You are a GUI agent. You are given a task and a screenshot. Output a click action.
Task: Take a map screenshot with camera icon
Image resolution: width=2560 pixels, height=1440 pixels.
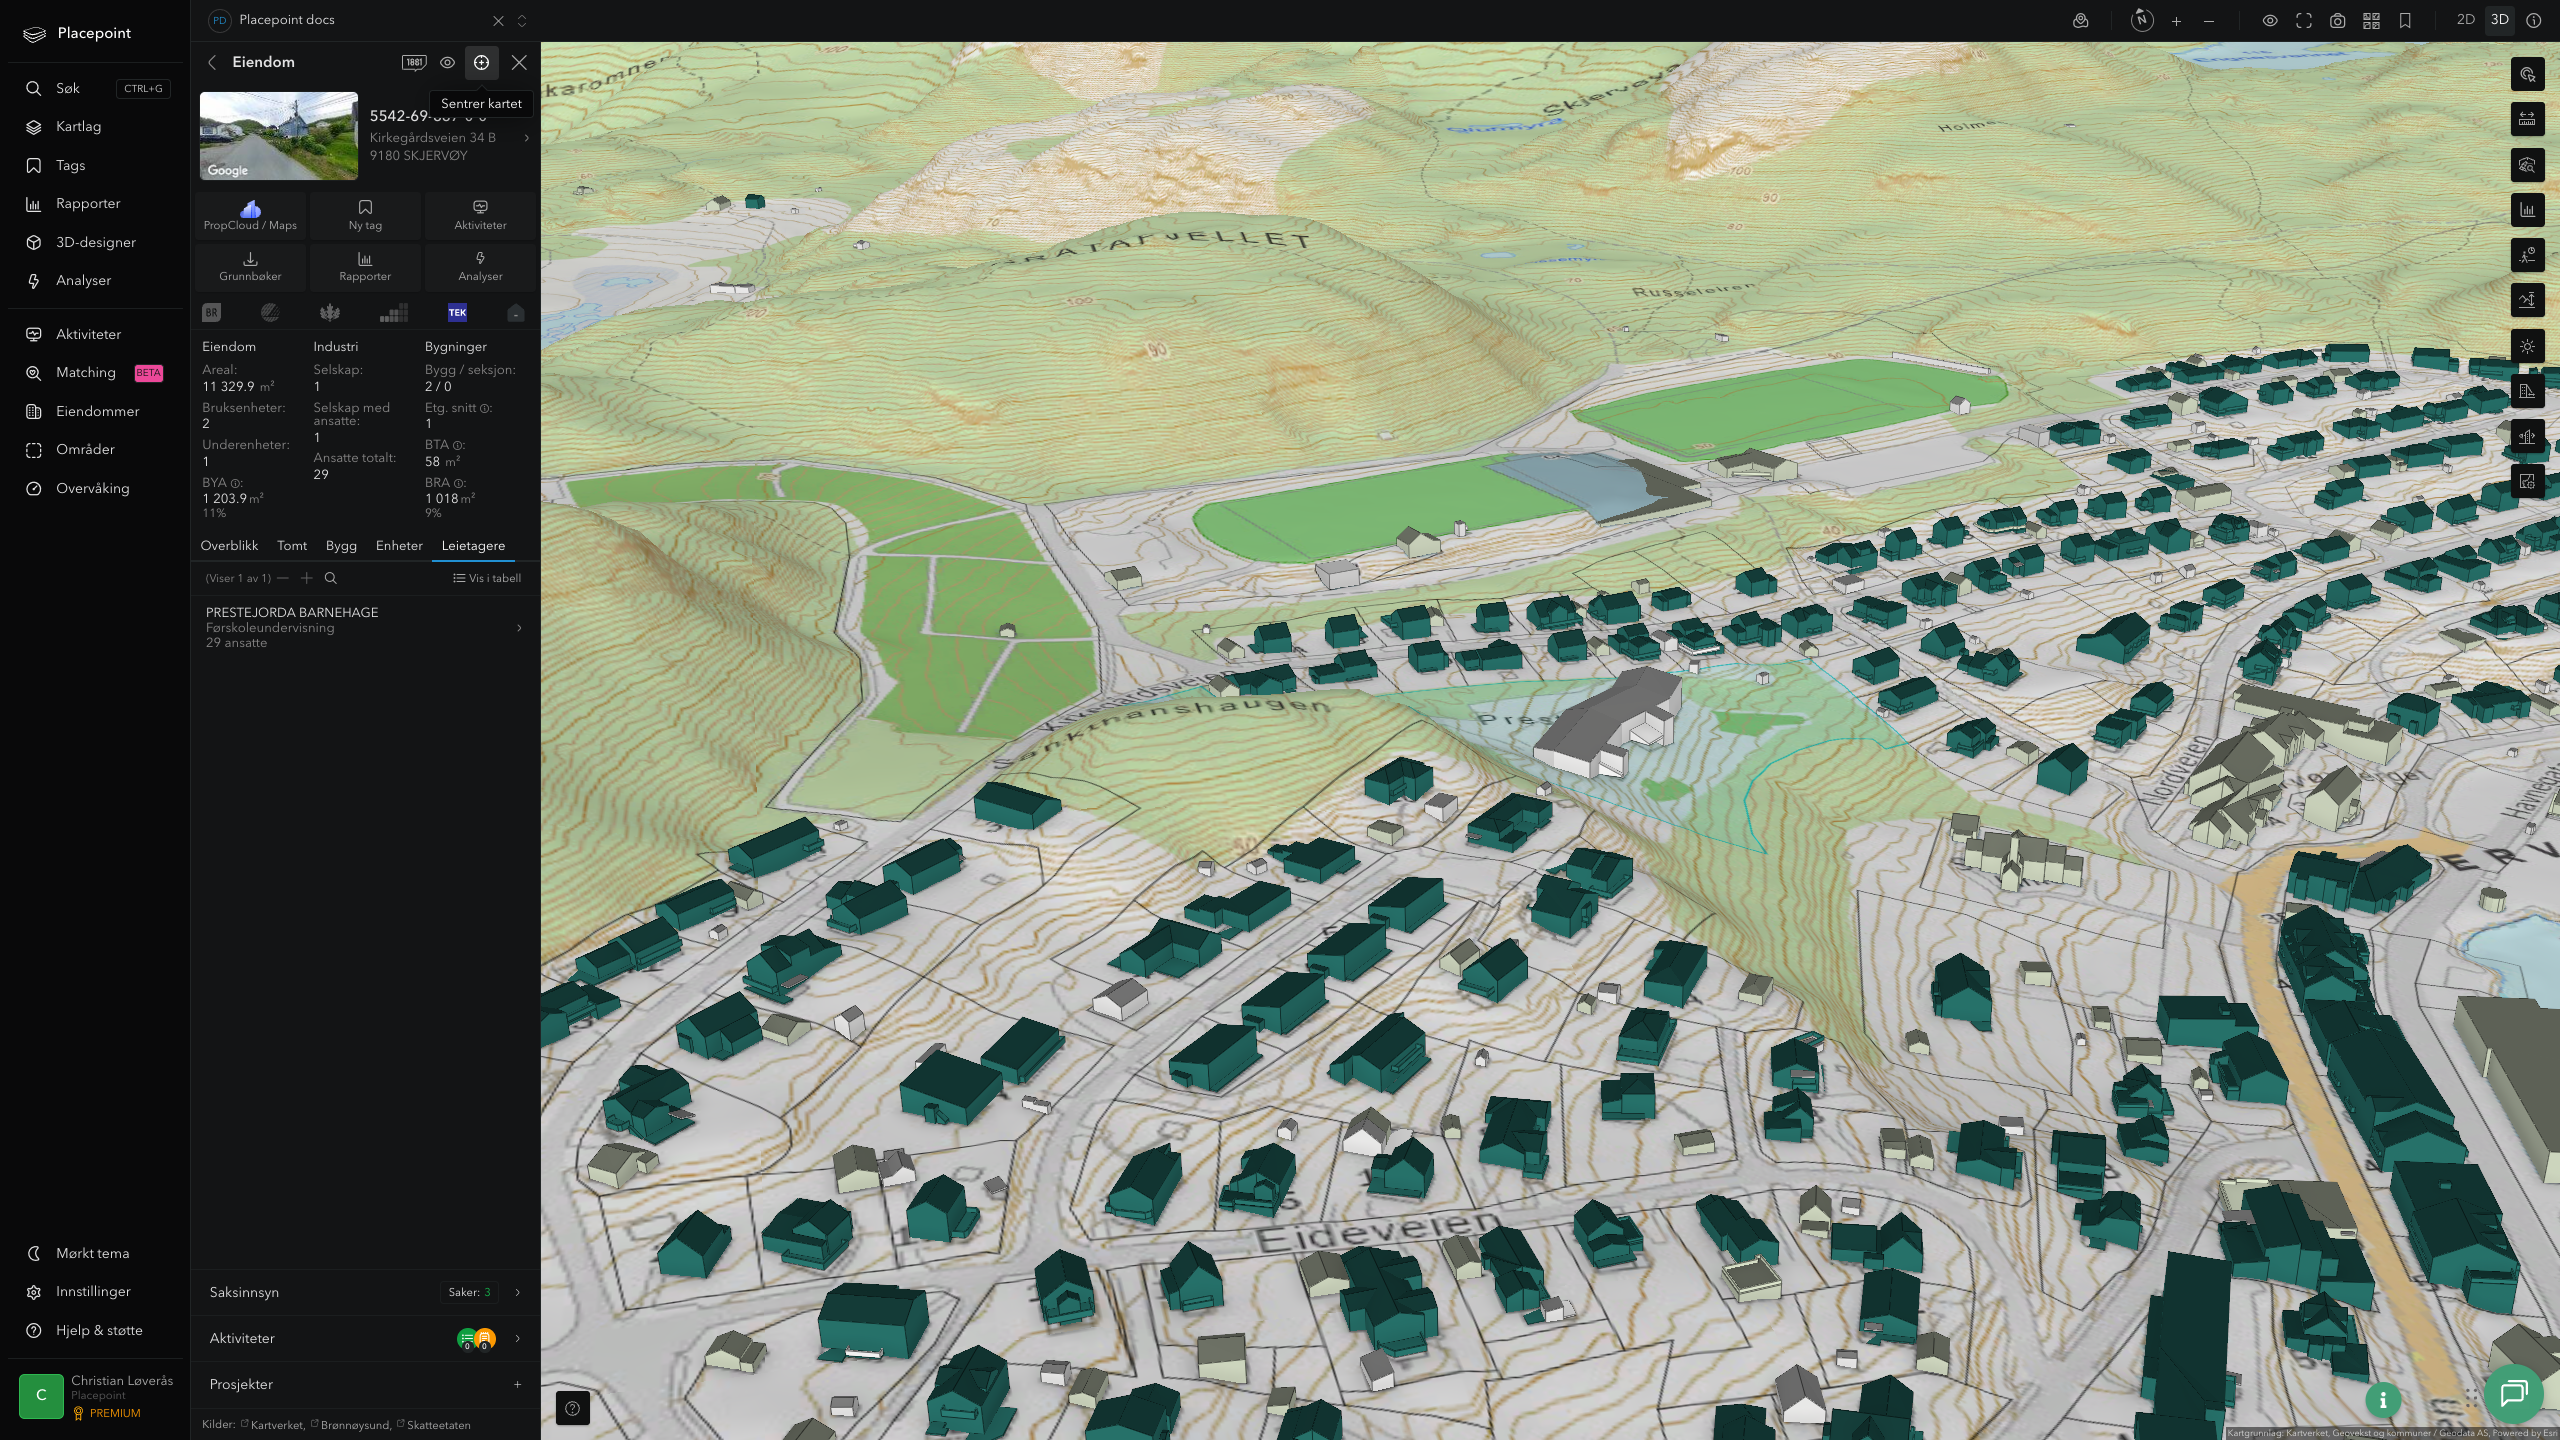click(x=2337, y=21)
